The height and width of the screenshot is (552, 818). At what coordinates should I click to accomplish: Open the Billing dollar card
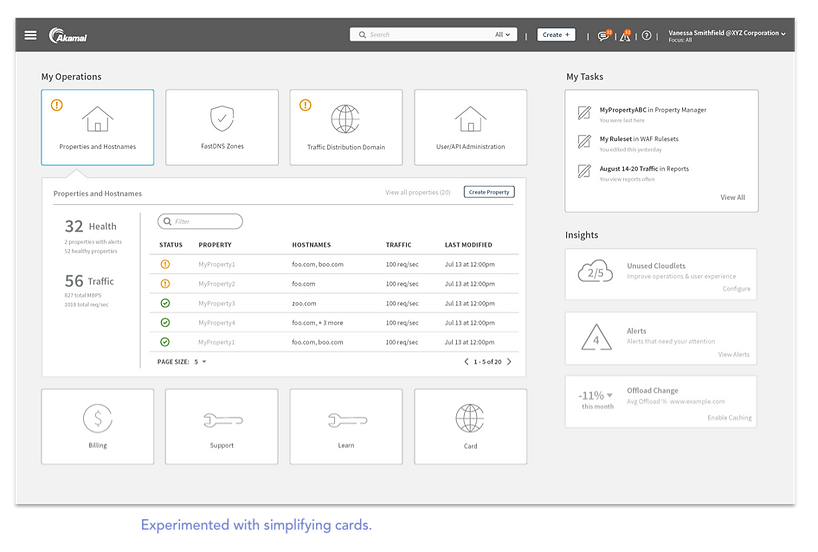98,426
